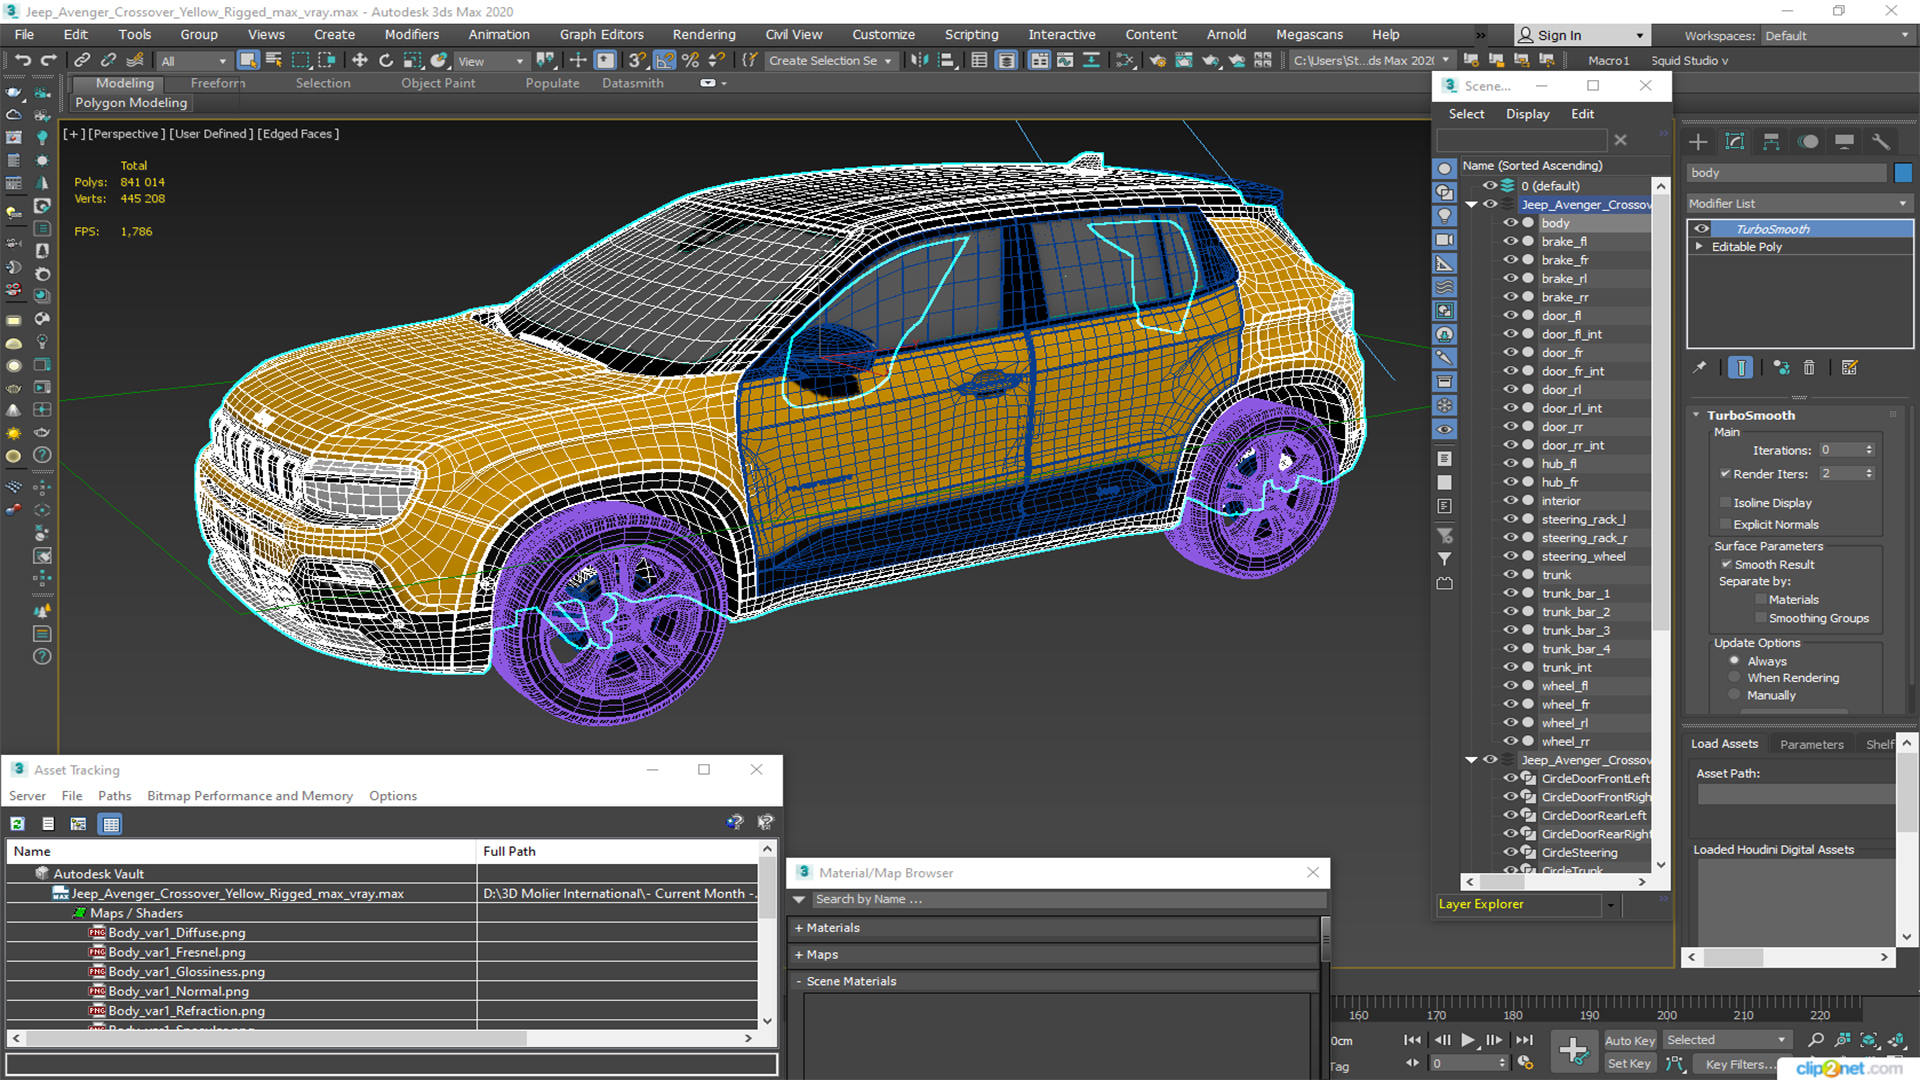The width and height of the screenshot is (1920, 1080).
Task: Open the Motion panel tab icon
Action: [x=1808, y=141]
